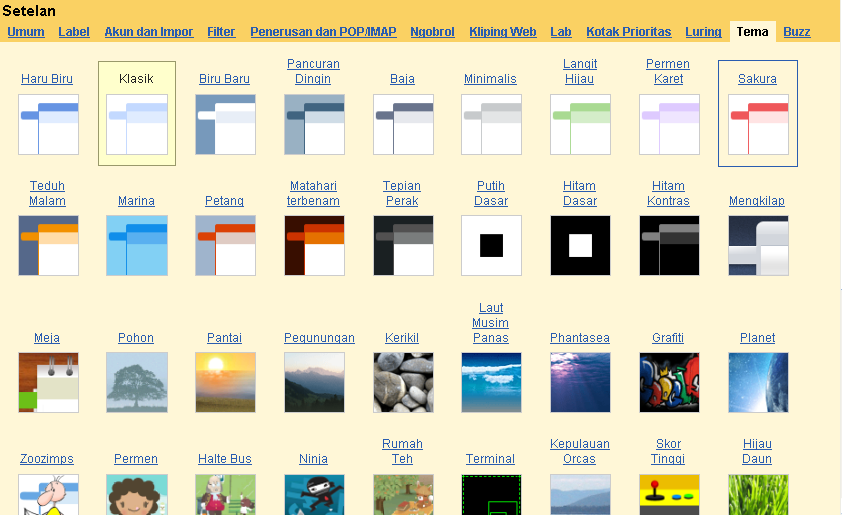This screenshot has height=515, width=842.
Task: Select the Pancuran Dingin theme preview
Action: coord(314,125)
